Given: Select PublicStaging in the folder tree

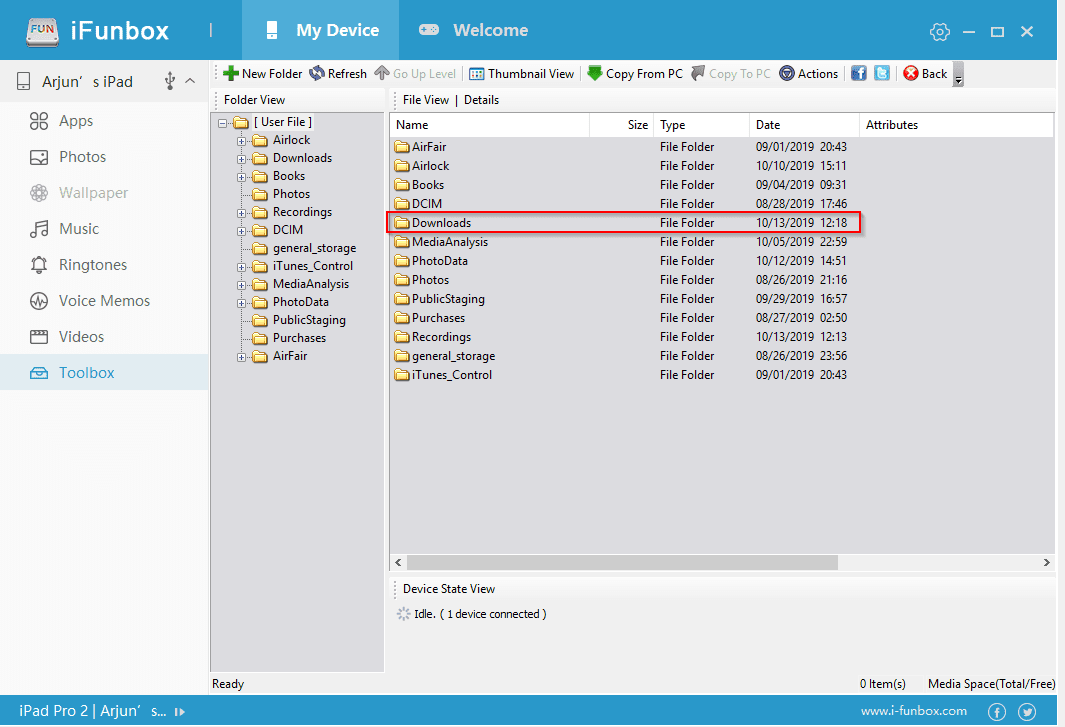Looking at the screenshot, I should pyautogui.click(x=309, y=320).
